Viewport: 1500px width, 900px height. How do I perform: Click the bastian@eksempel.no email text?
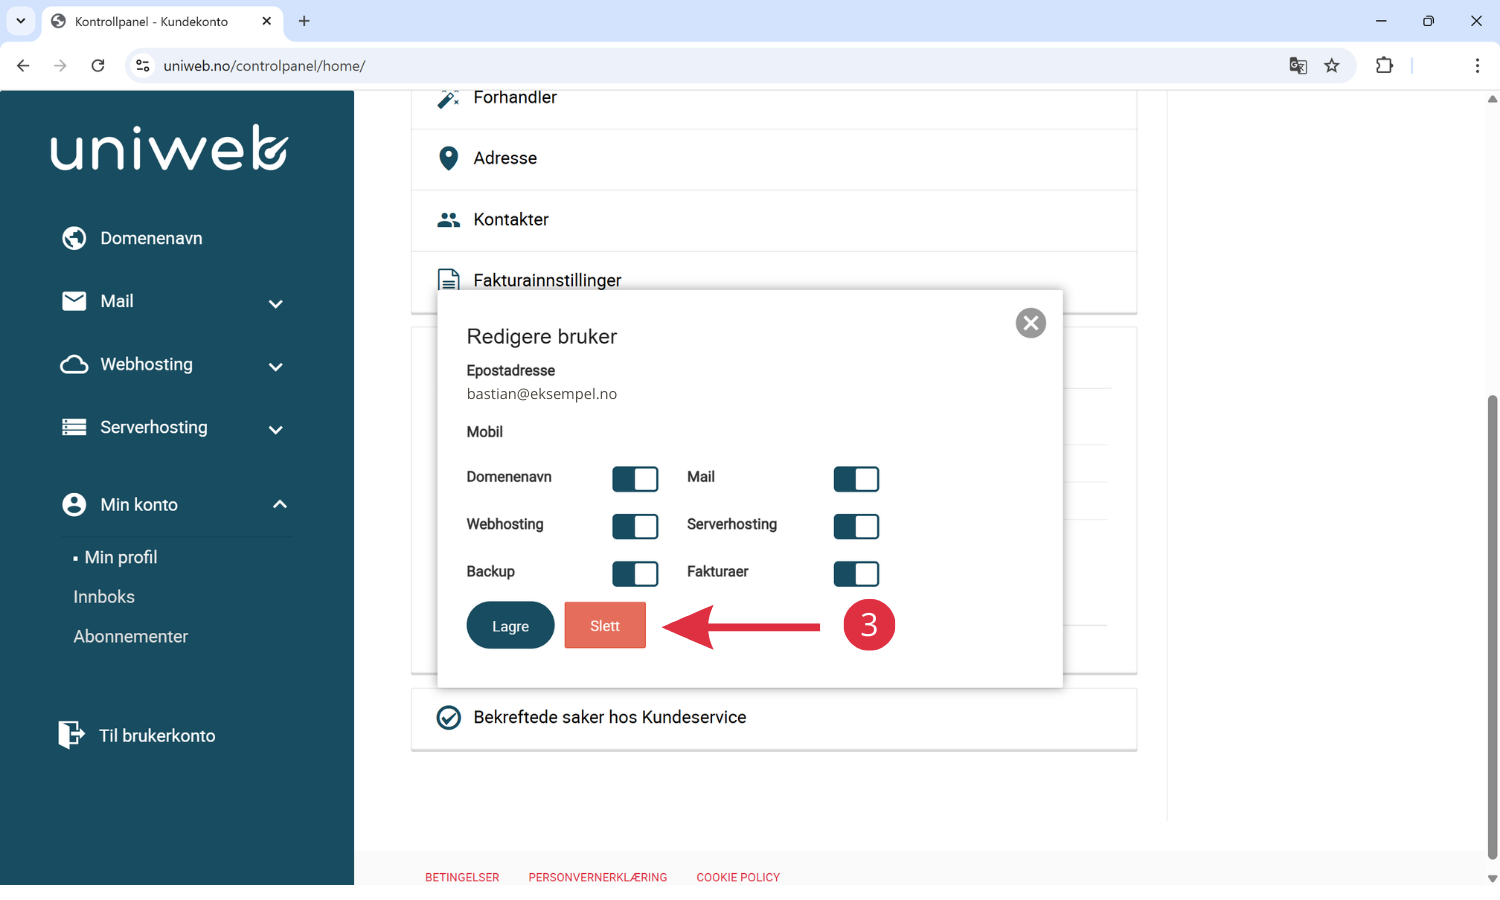pos(541,394)
